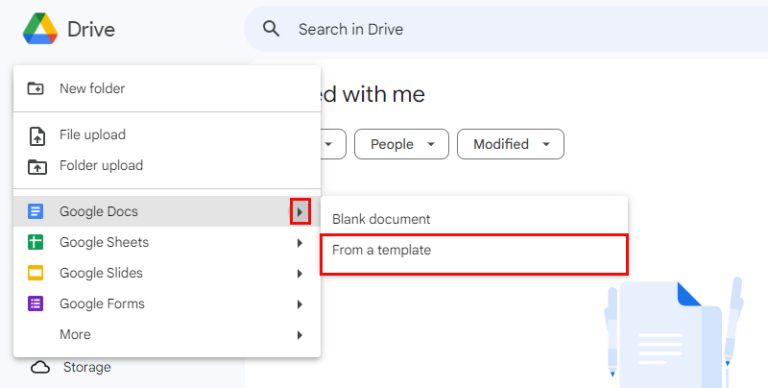The image size is (768, 388).
Task: Click the Storage cloud icon
Action: click(x=40, y=367)
